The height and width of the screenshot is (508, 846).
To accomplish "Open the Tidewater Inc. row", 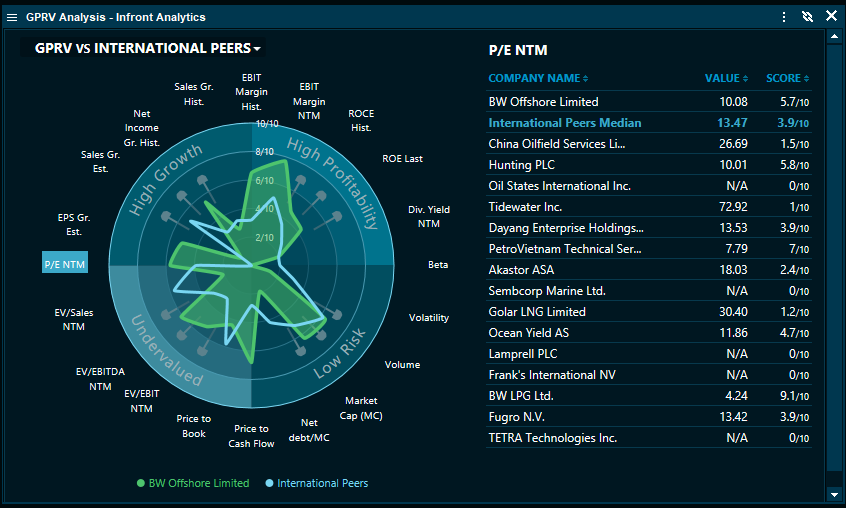I will point(525,207).
